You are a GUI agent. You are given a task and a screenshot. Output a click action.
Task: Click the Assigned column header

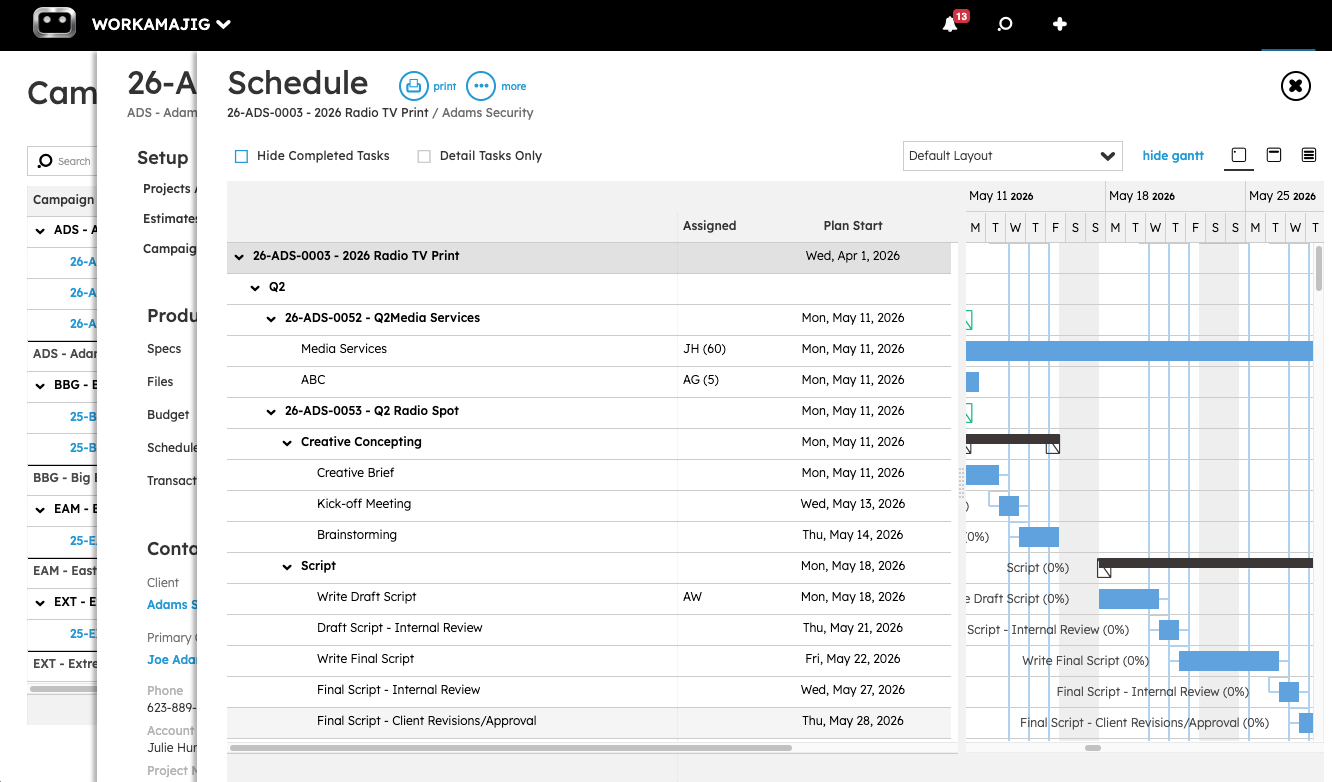click(710, 226)
